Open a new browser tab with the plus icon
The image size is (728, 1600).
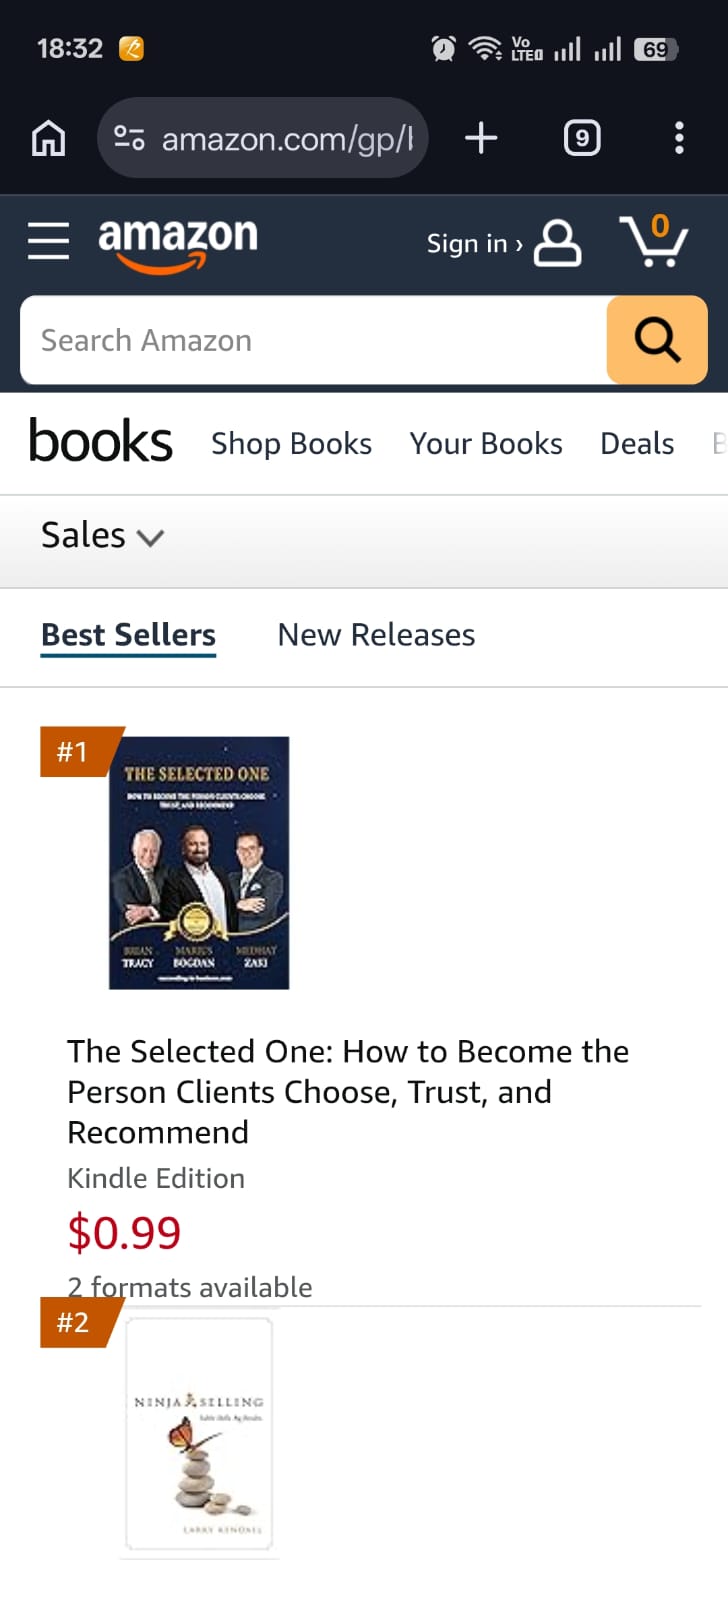click(481, 138)
